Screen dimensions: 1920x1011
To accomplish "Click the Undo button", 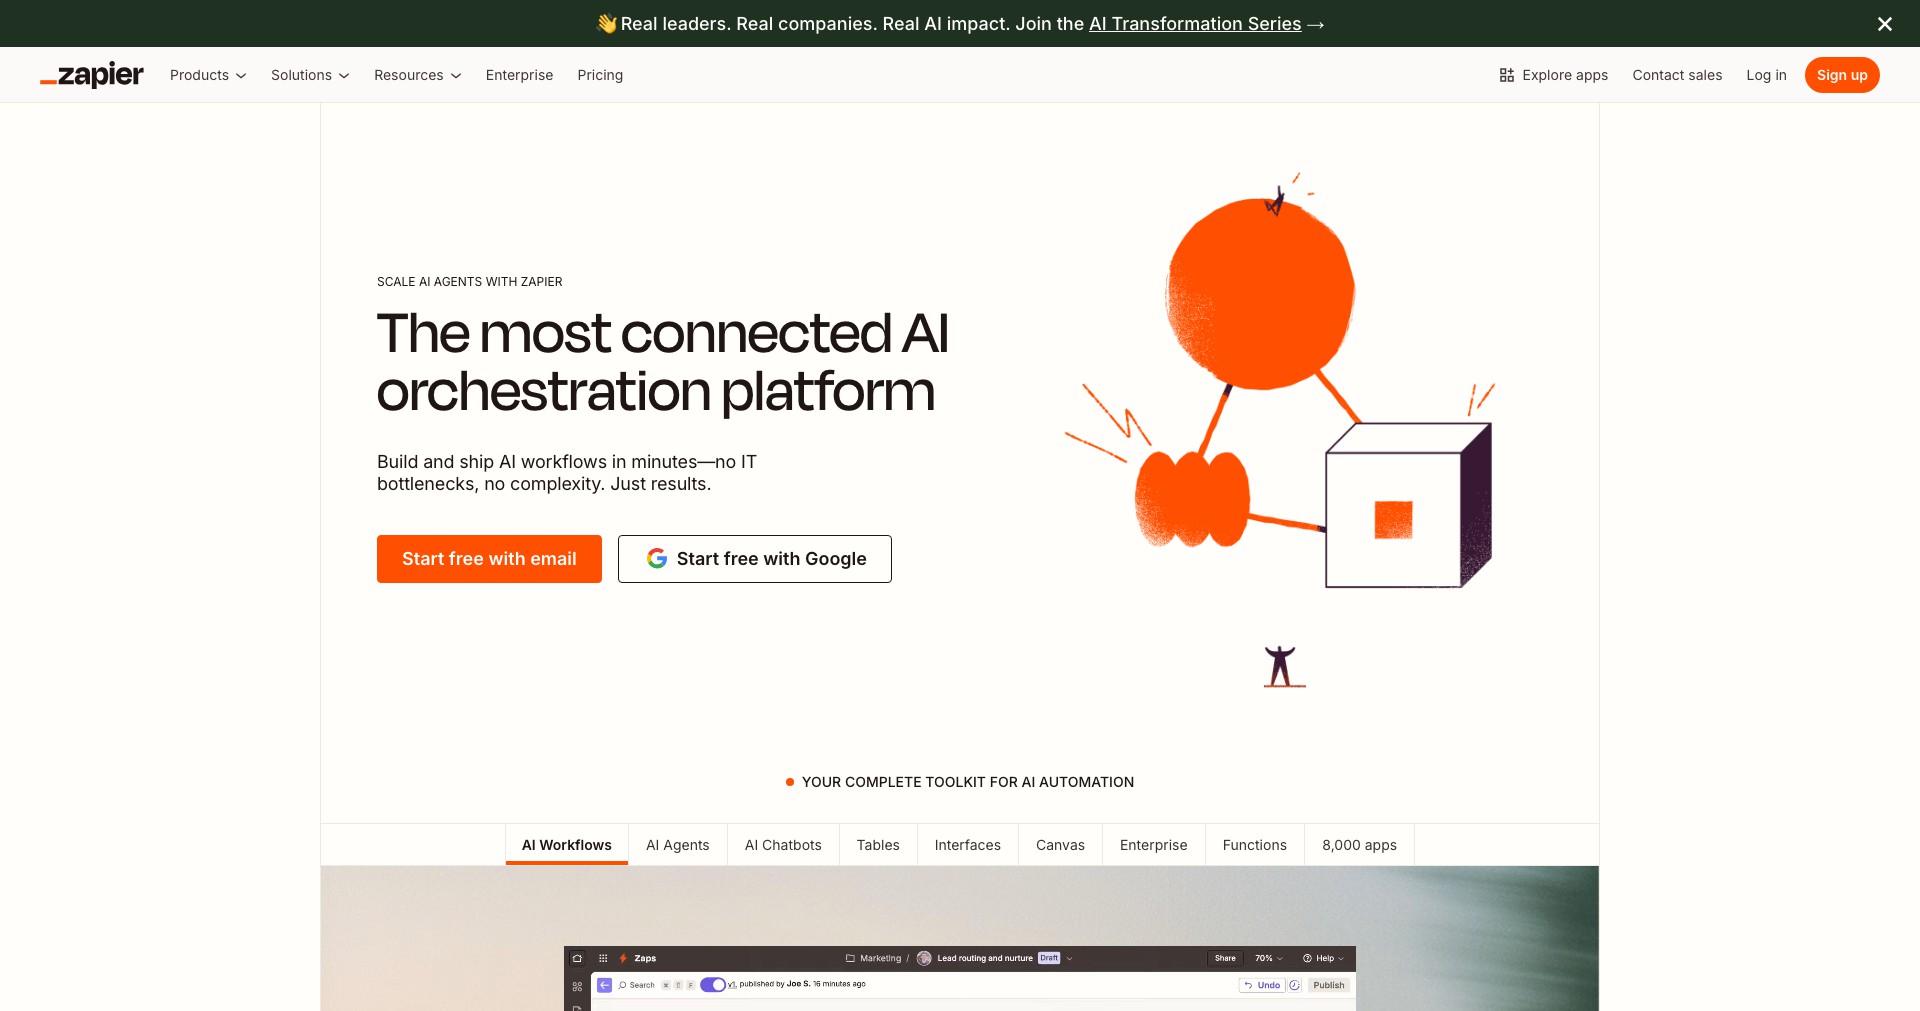I will (1262, 985).
